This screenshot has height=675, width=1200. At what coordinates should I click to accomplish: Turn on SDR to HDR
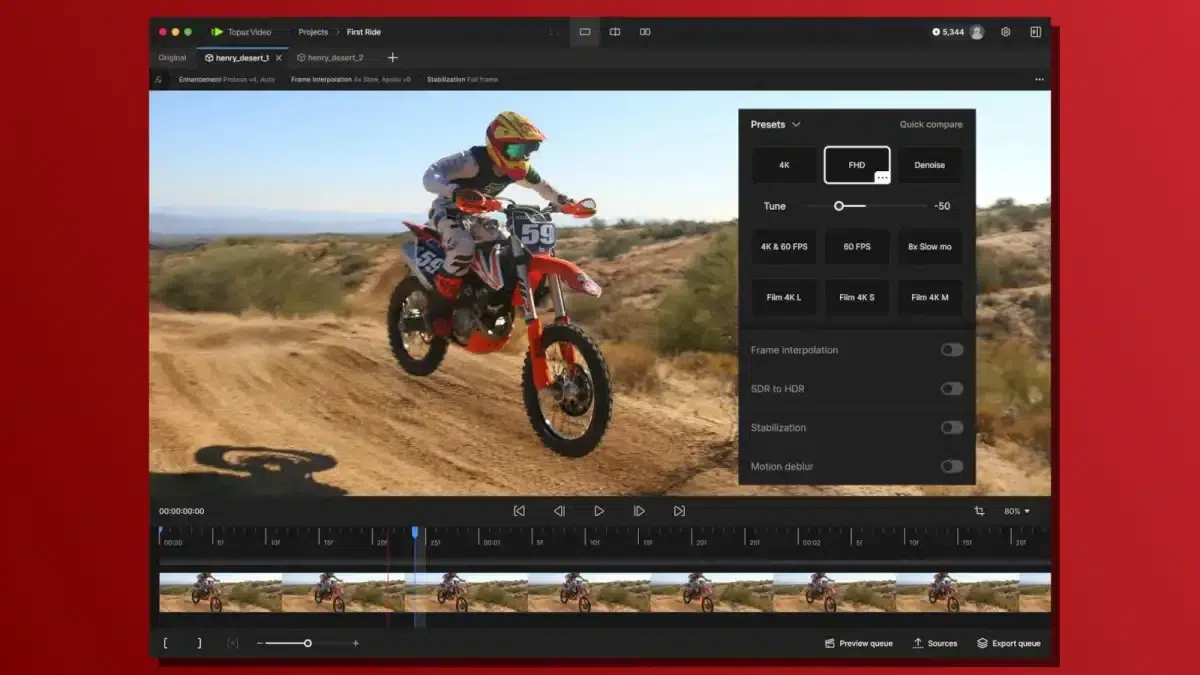click(x=951, y=389)
